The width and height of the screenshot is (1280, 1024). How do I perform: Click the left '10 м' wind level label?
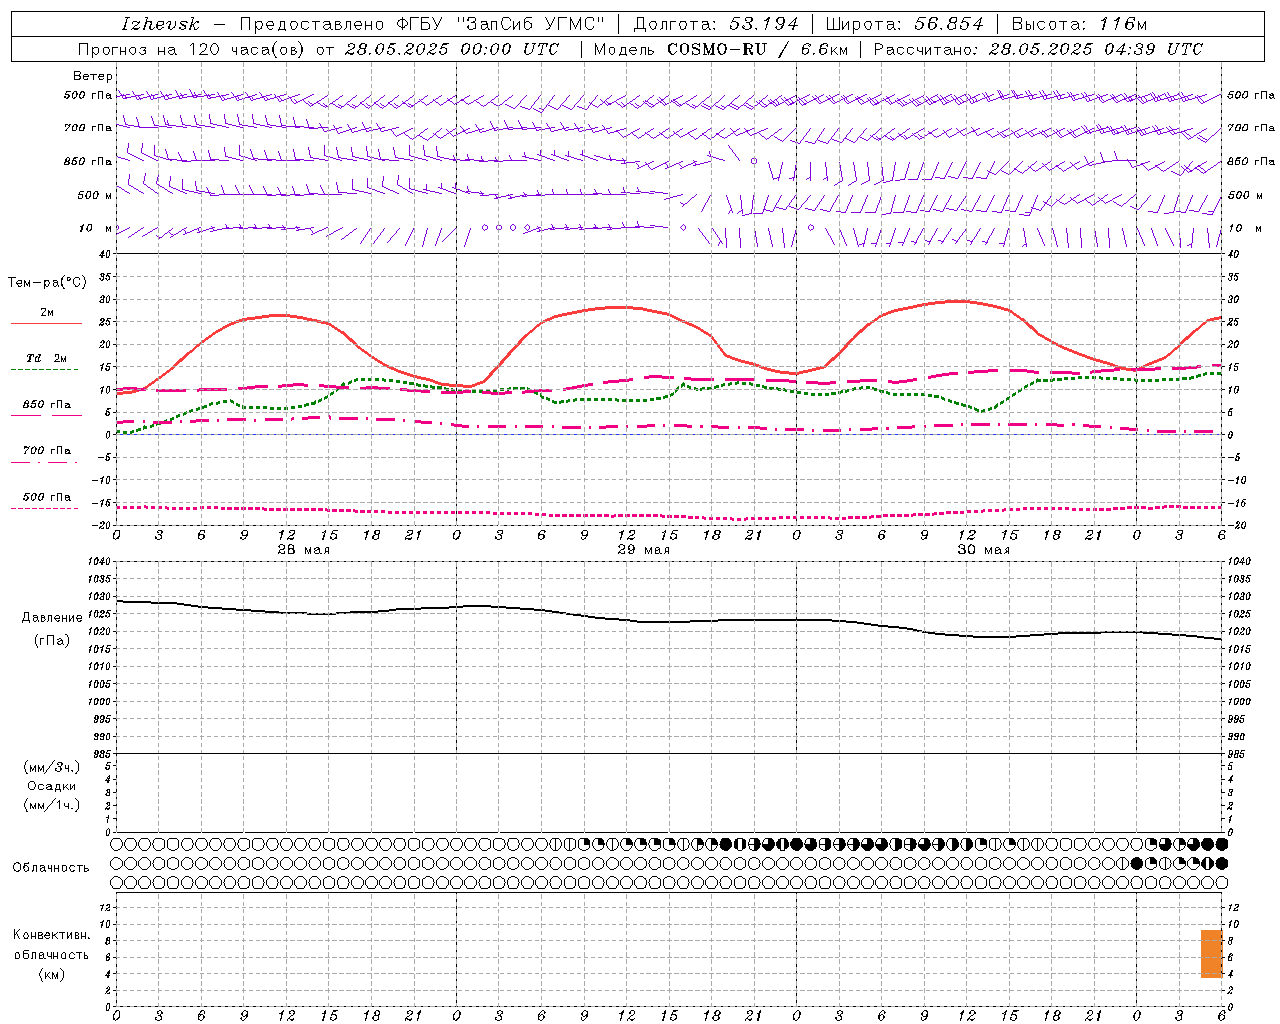click(96, 229)
